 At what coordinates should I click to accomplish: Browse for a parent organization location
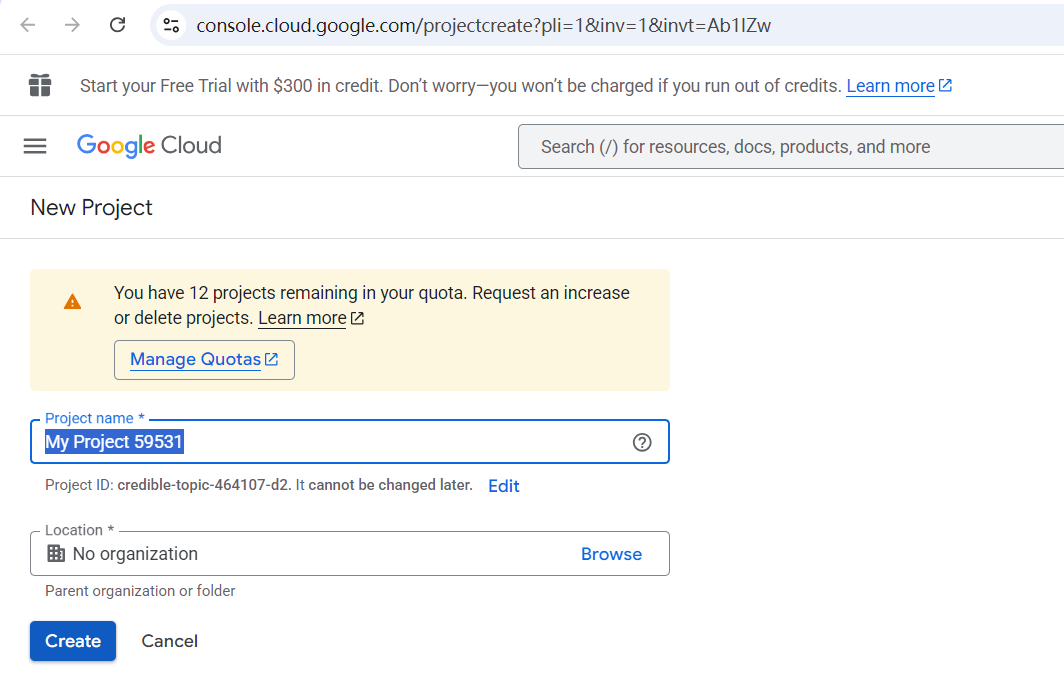[x=611, y=554]
